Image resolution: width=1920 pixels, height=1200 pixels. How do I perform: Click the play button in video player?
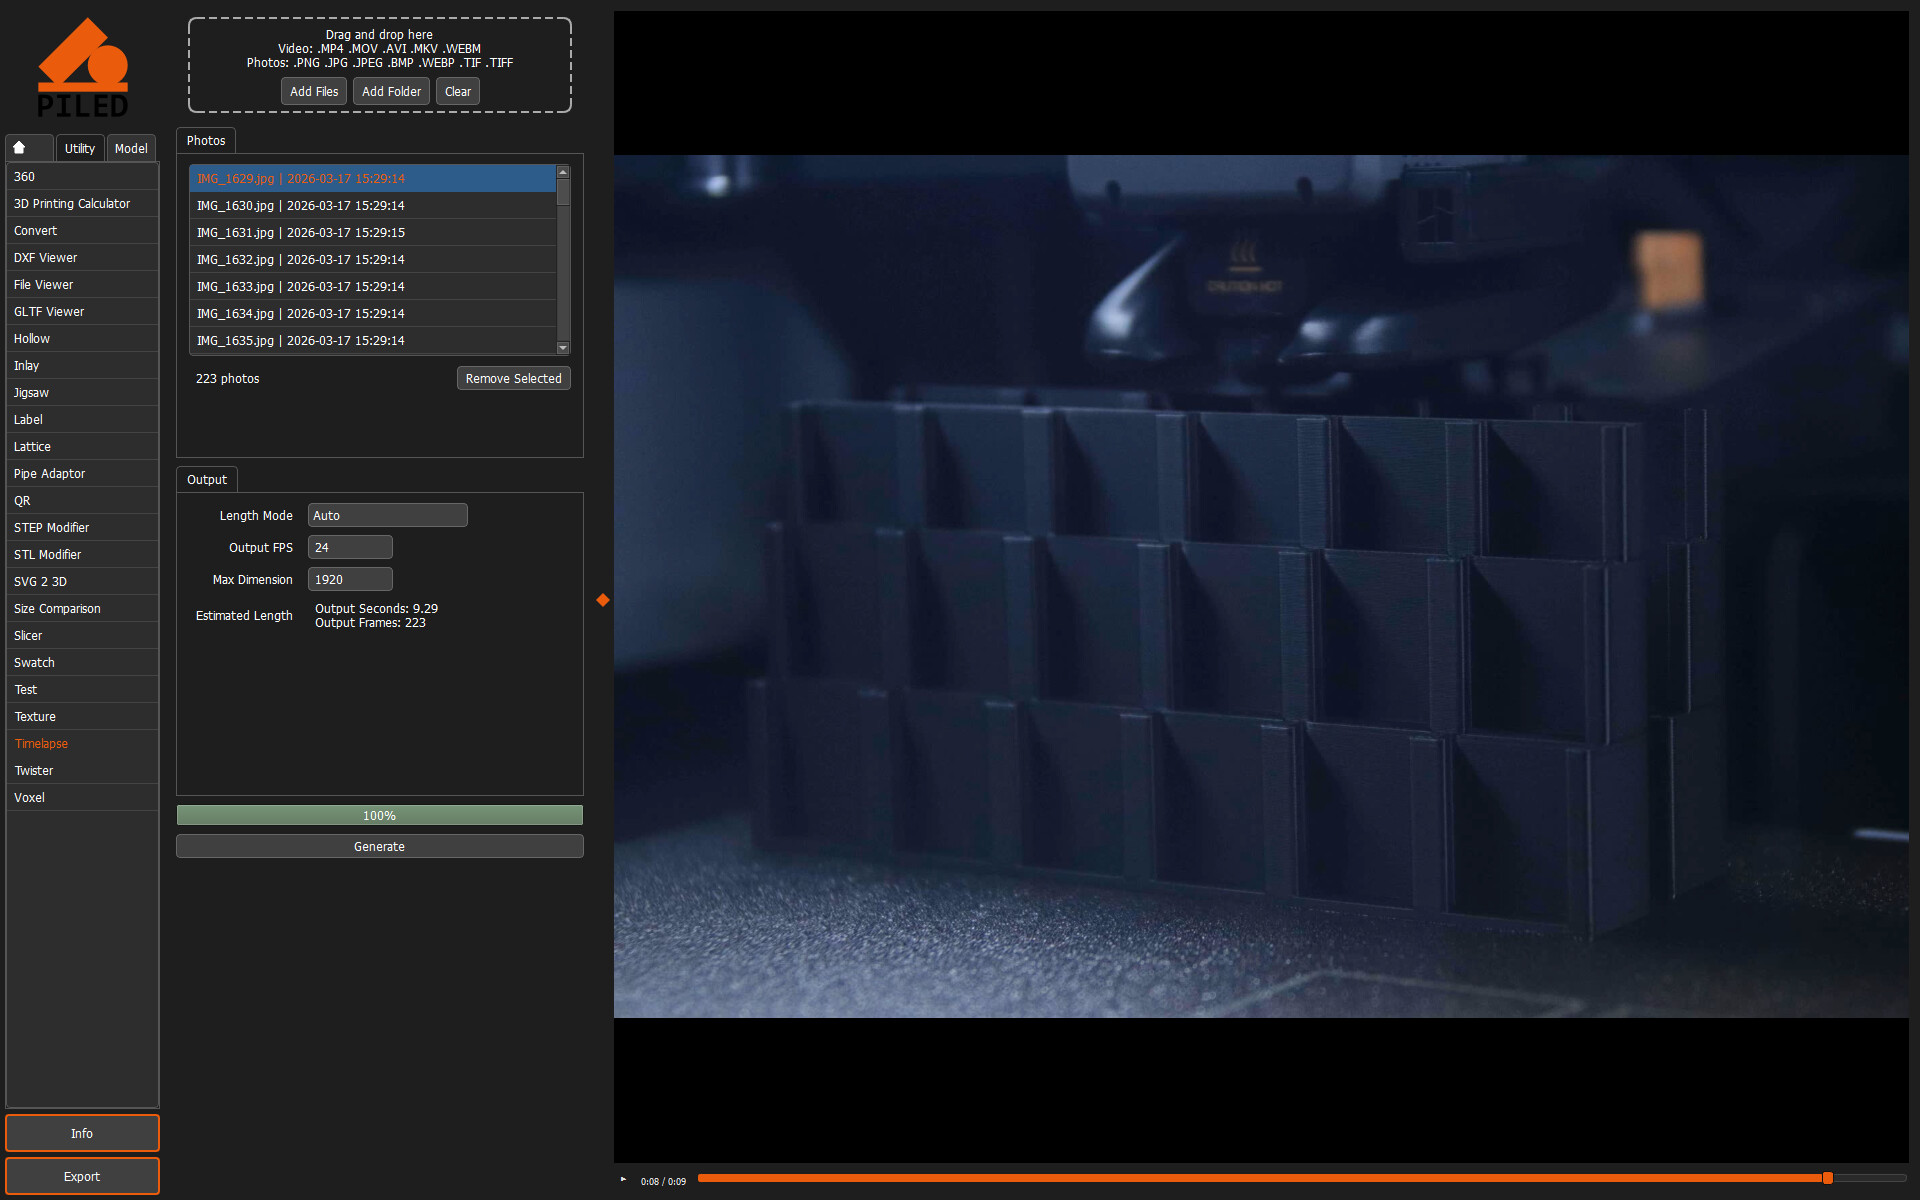coord(623,1180)
